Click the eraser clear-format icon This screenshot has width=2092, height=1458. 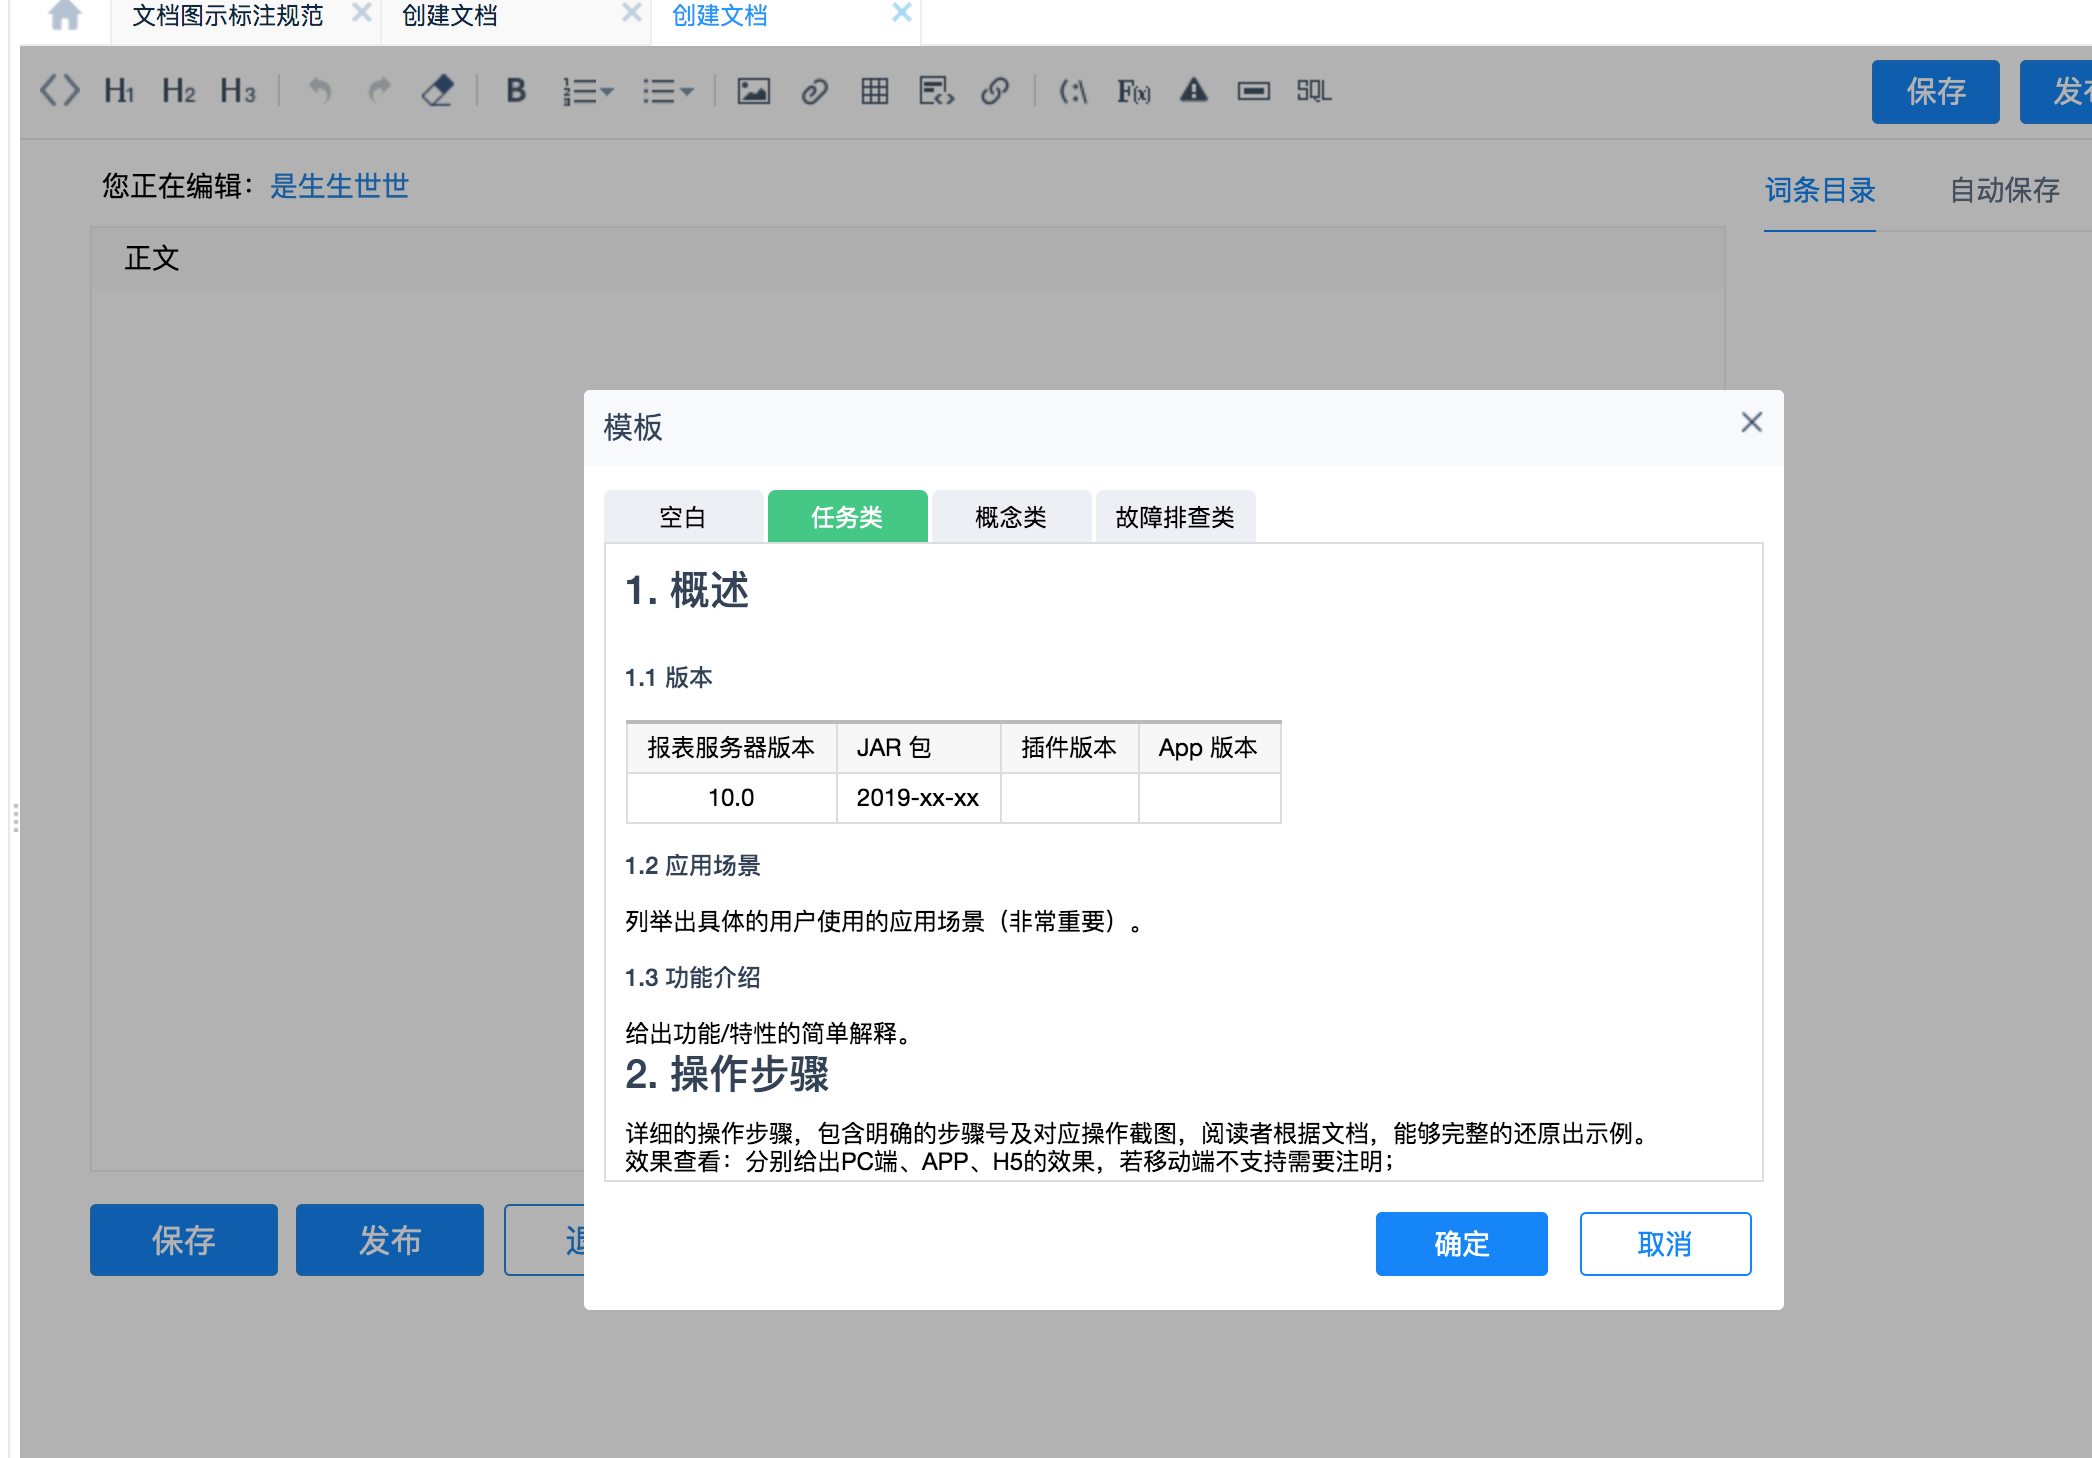click(x=438, y=91)
